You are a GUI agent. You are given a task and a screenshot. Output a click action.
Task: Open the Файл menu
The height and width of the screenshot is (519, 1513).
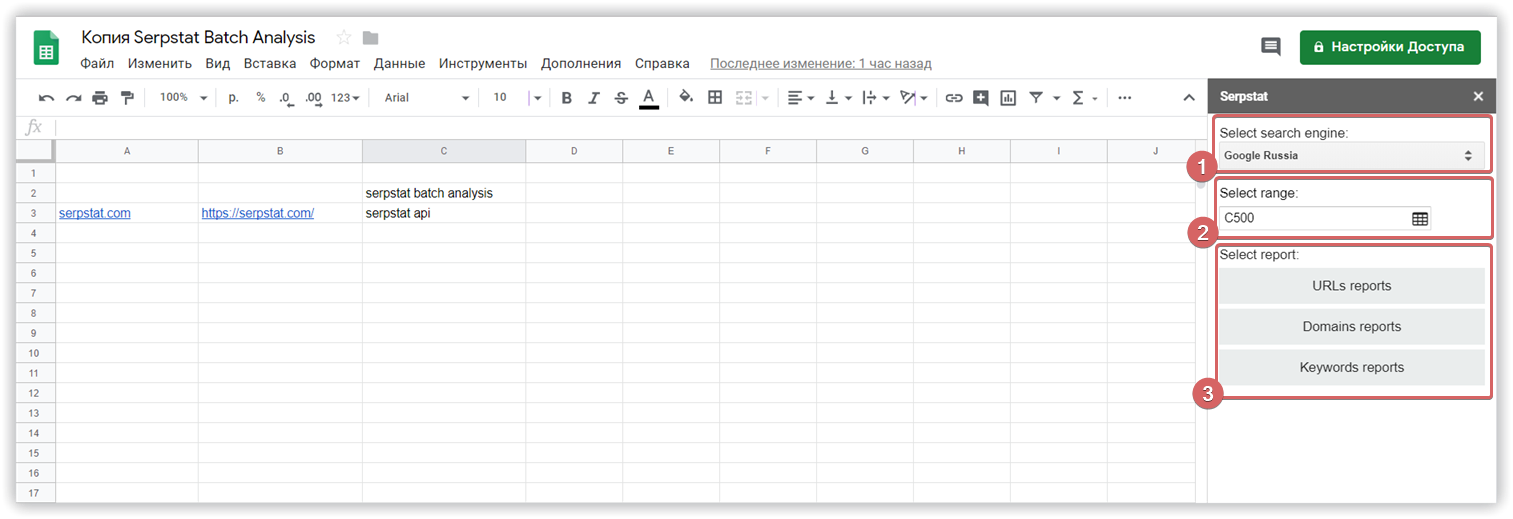tap(97, 63)
